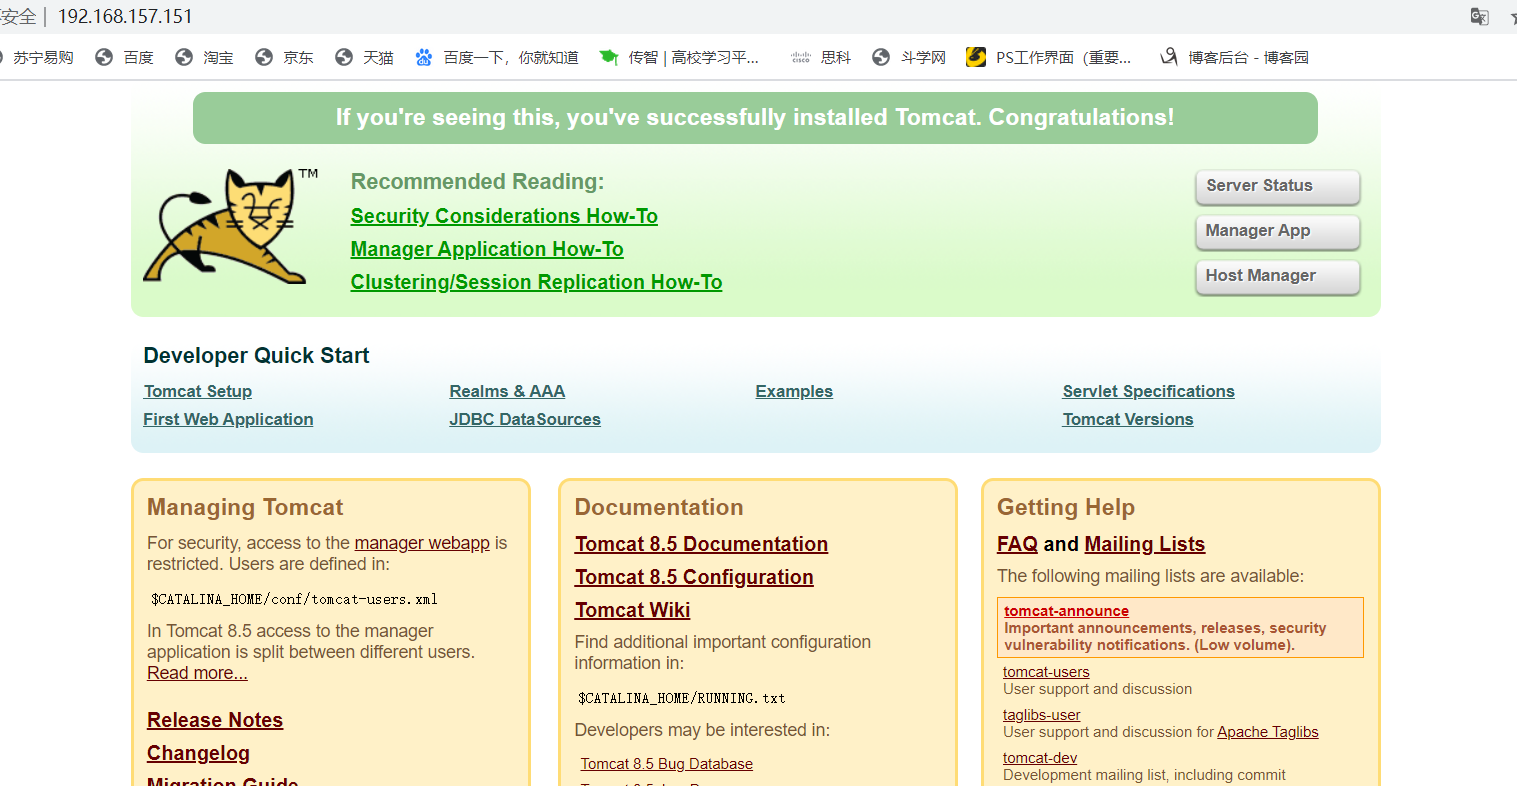Click the 传智 green graduation cap bookmark icon
Viewport: 1517px width, 786px height.
pos(608,58)
